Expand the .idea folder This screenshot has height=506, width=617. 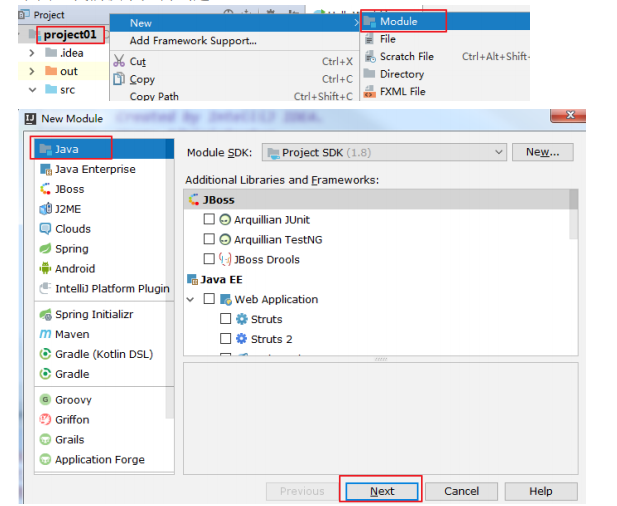tap(32, 53)
